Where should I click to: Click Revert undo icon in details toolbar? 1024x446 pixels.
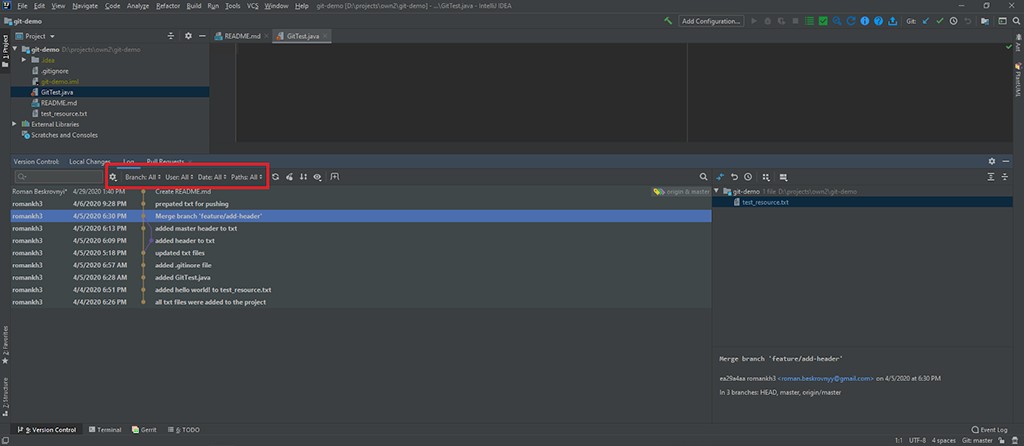[x=734, y=177]
